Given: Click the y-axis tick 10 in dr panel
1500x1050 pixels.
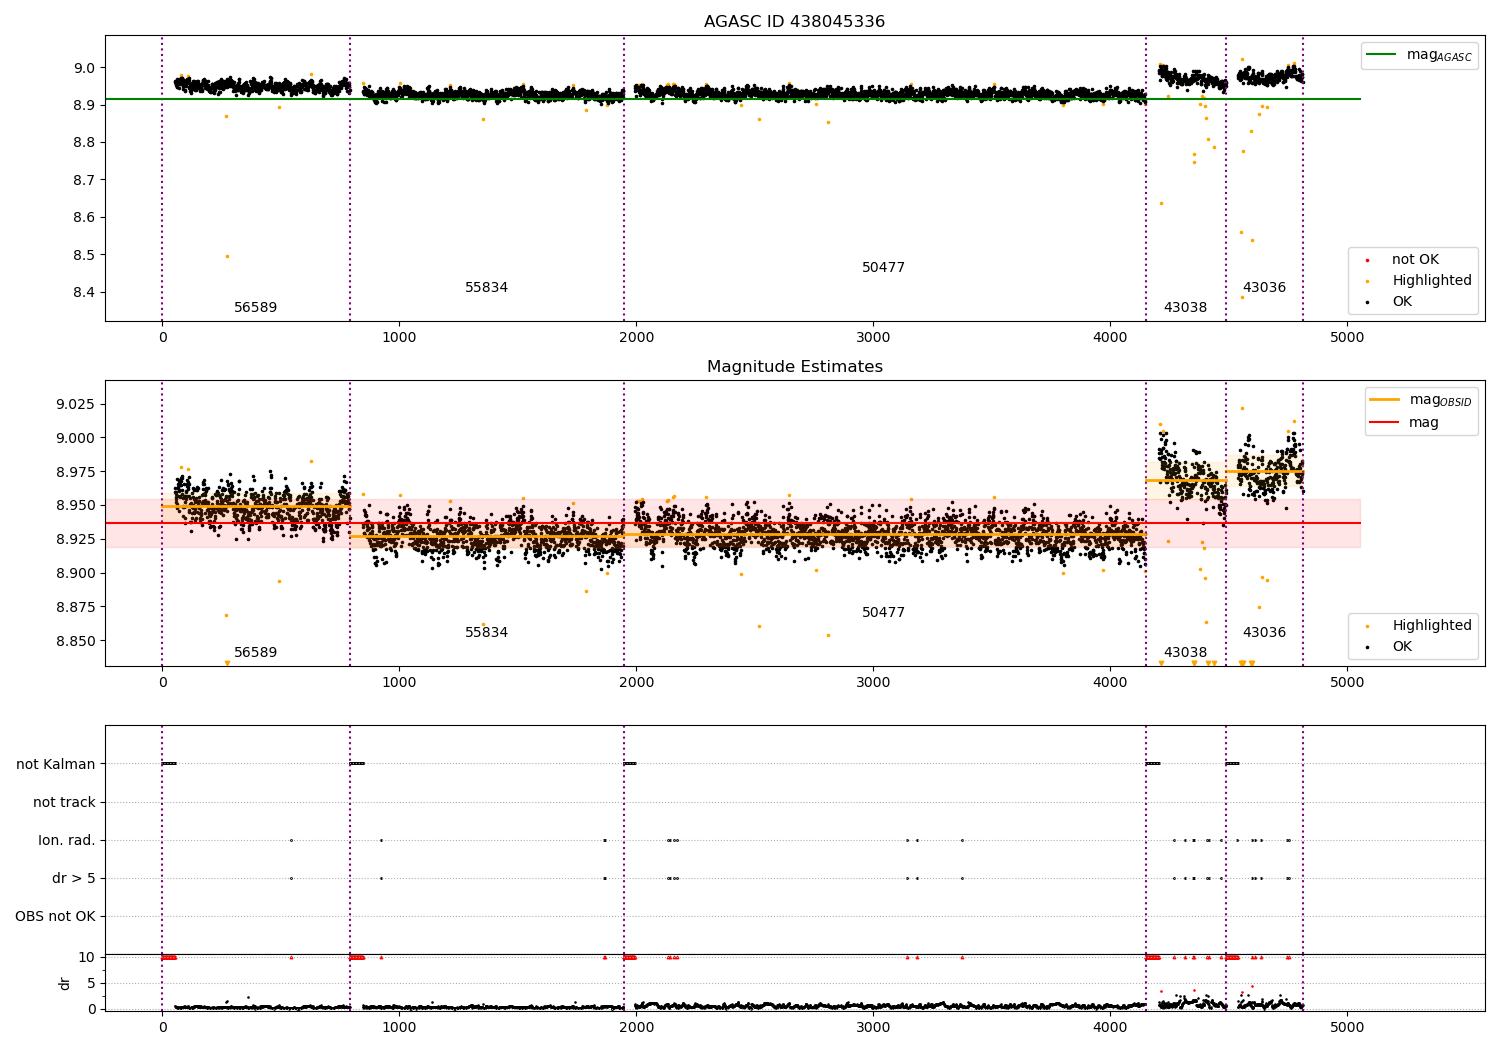Looking at the screenshot, I should (87, 958).
